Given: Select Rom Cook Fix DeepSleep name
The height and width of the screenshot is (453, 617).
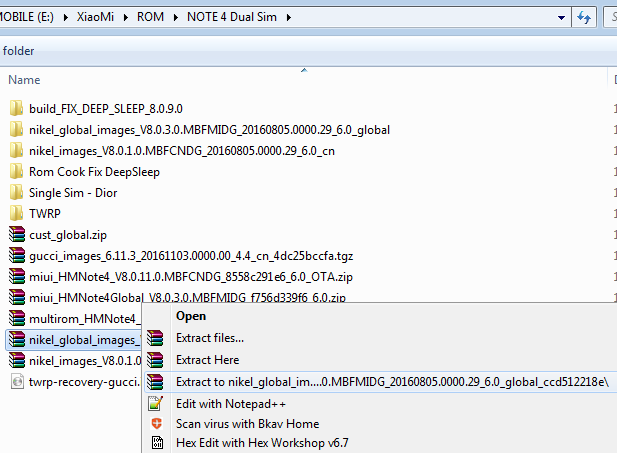Looking at the screenshot, I should [94, 172].
